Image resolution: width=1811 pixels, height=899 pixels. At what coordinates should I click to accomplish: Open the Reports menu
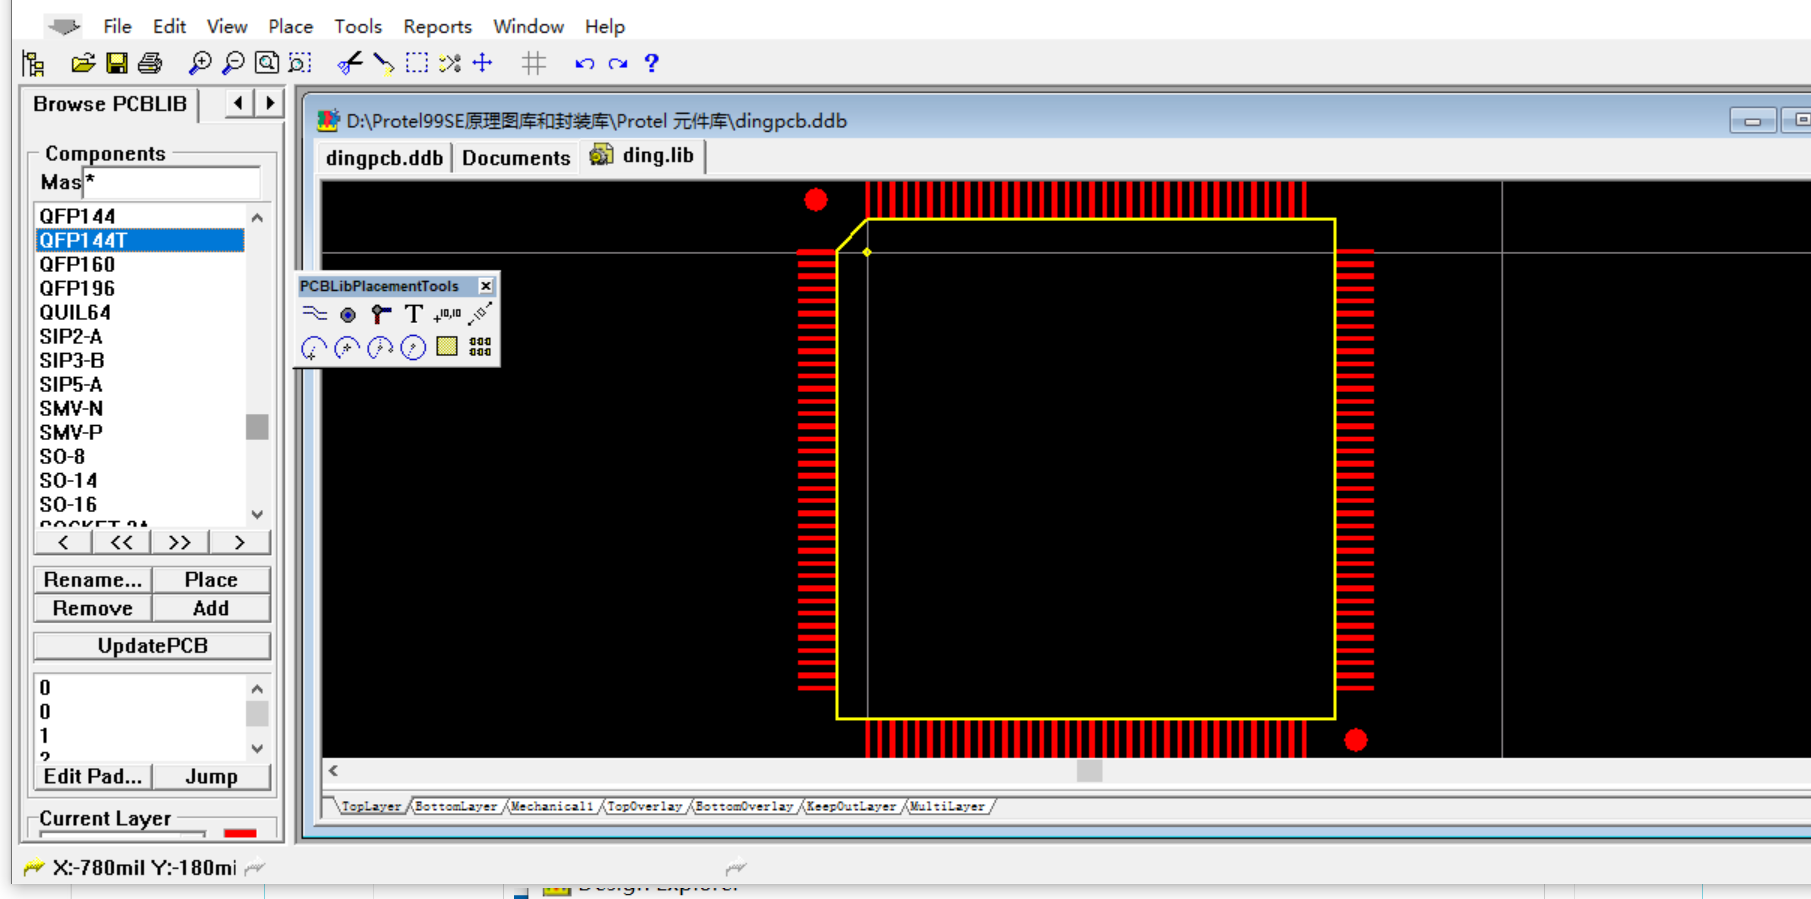pyautogui.click(x=437, y=27)
